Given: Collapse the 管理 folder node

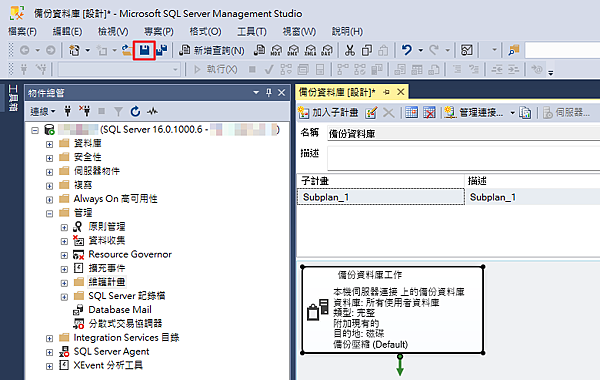Looking at the screenshot, I should pos(49,214).
